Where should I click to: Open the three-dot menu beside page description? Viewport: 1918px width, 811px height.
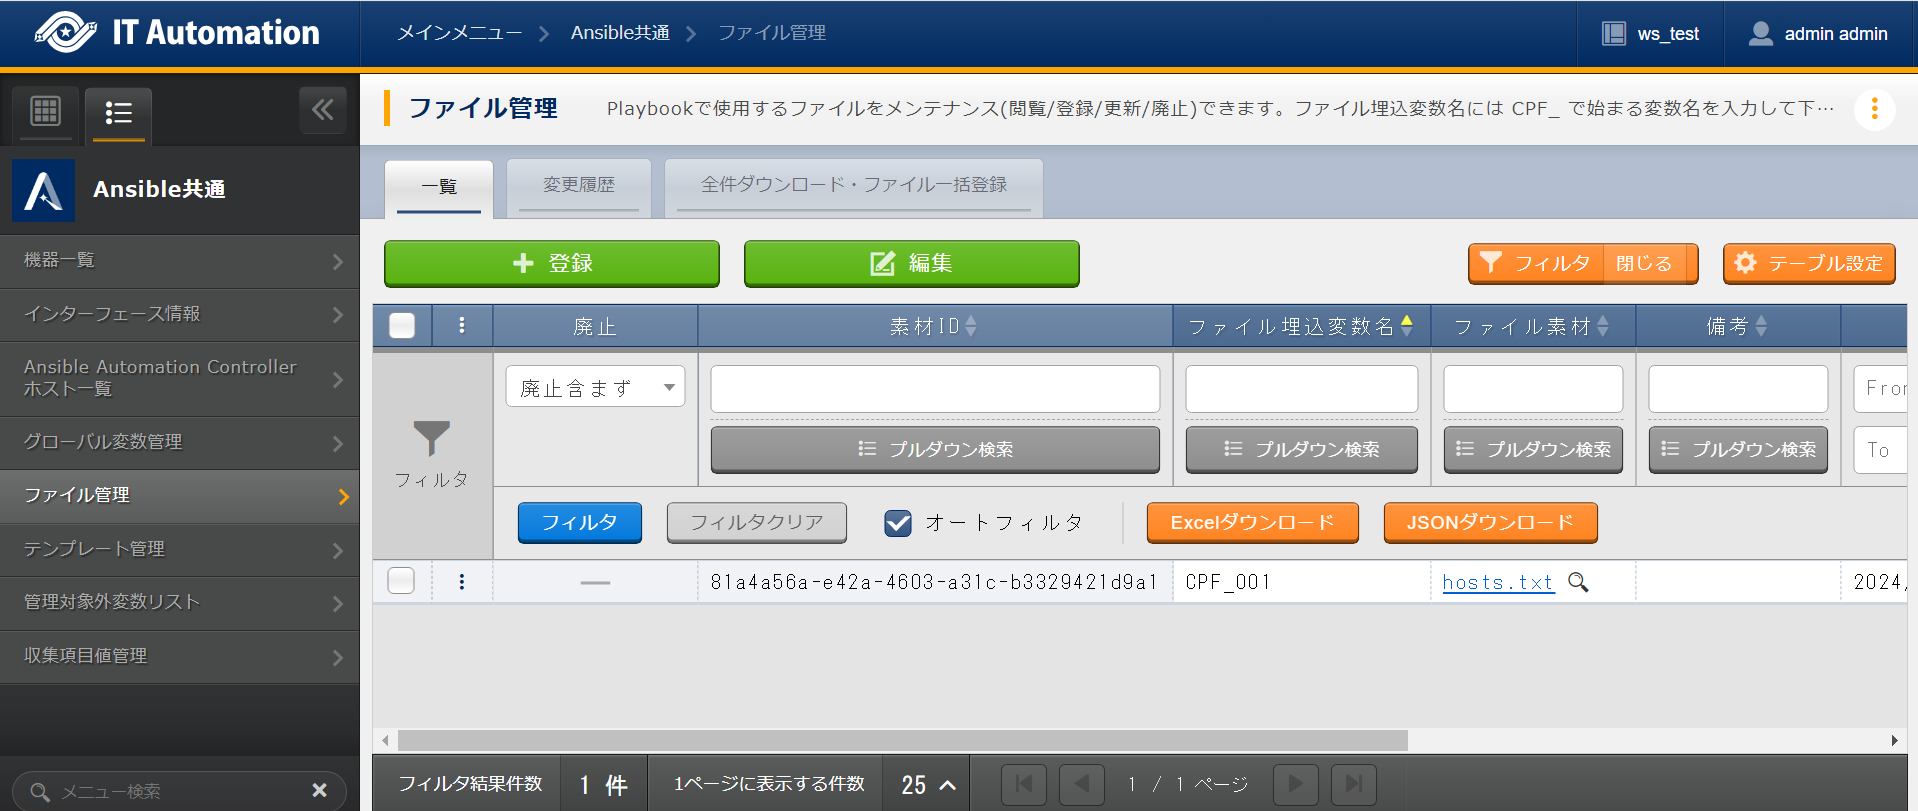1874,108
